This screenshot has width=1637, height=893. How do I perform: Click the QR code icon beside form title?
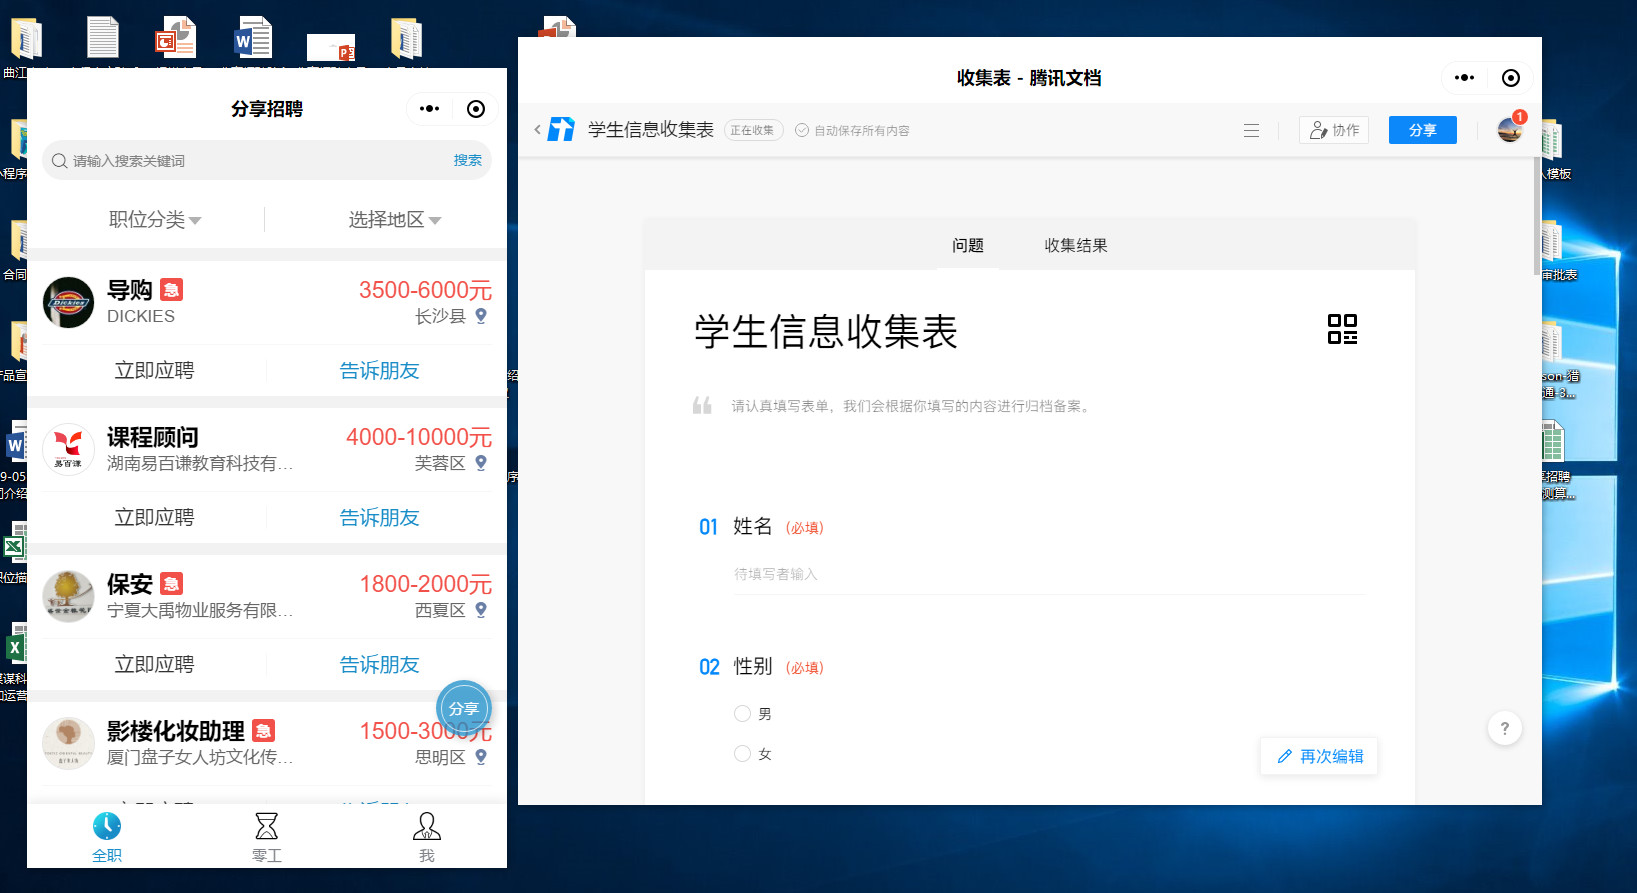point(1342,329)
